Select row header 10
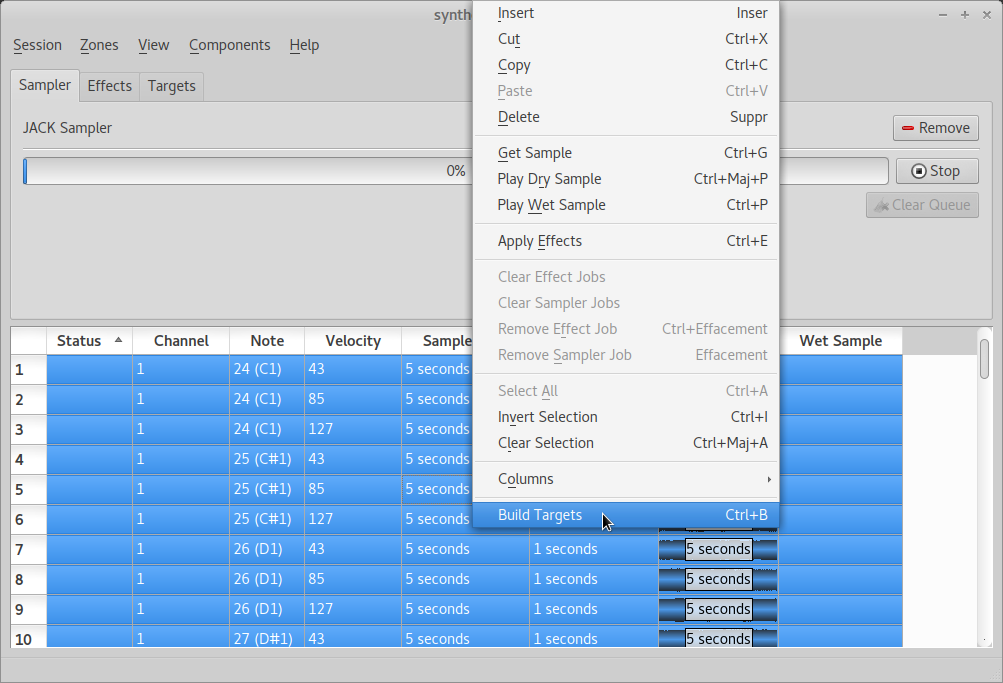Viewport: 1003px width, 683px height. pyautogui.click(x=29, y=639)
